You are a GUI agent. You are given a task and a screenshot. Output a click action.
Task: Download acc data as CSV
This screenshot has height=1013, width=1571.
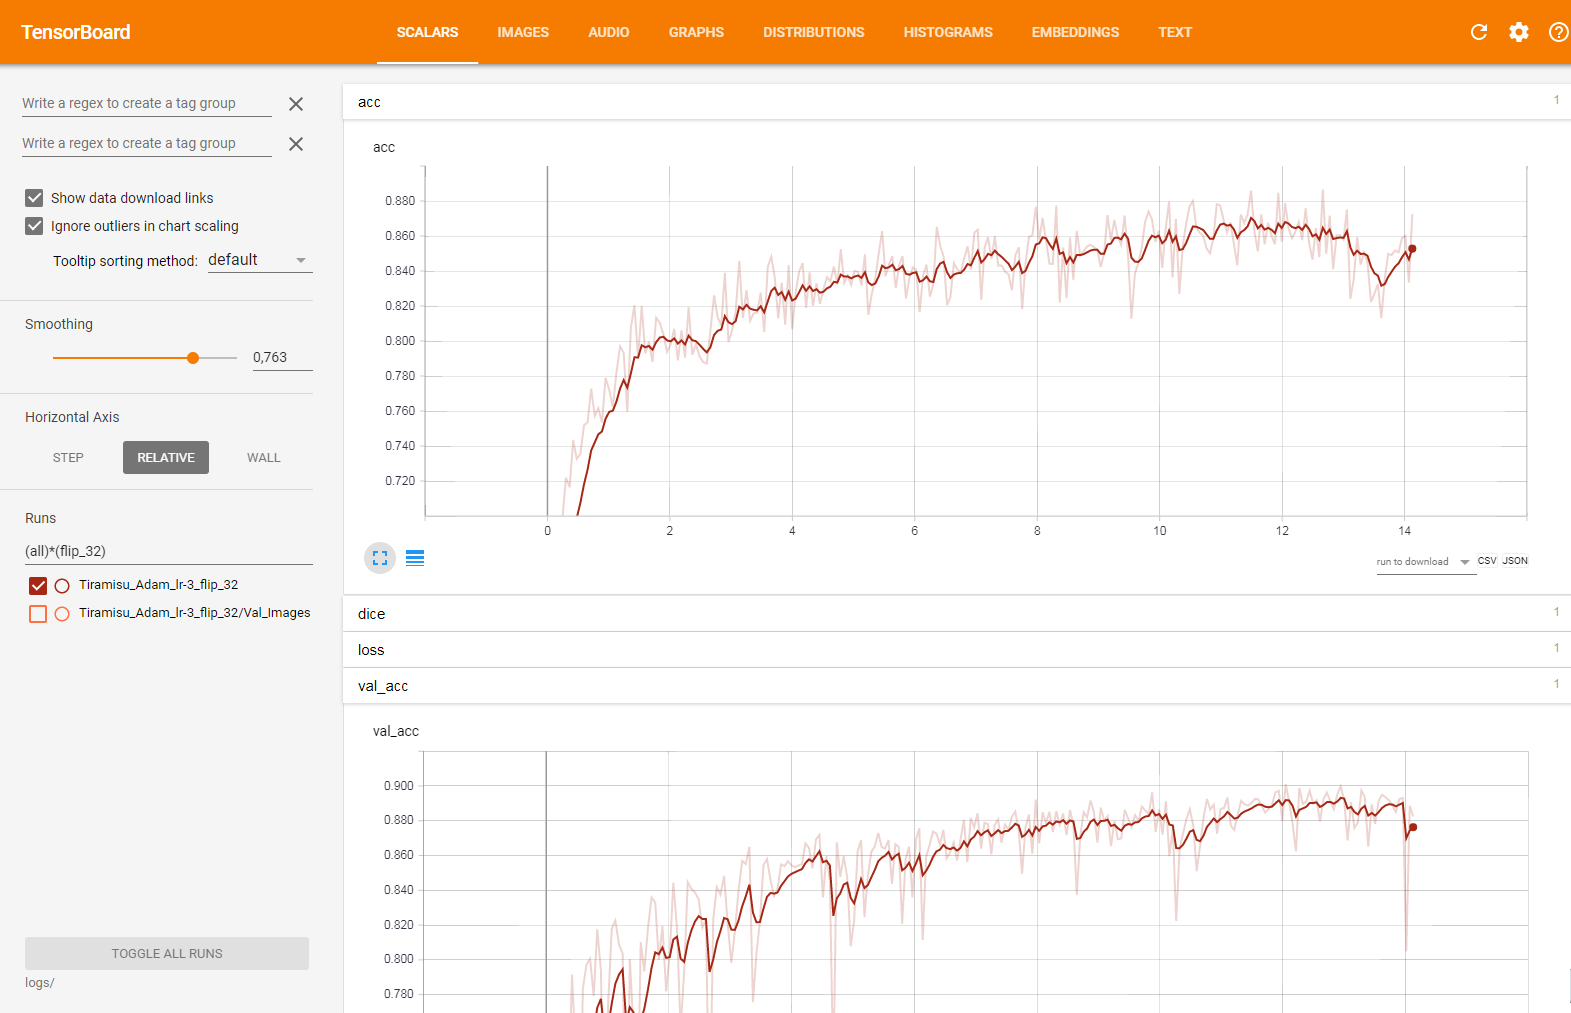click(1487, 561)
